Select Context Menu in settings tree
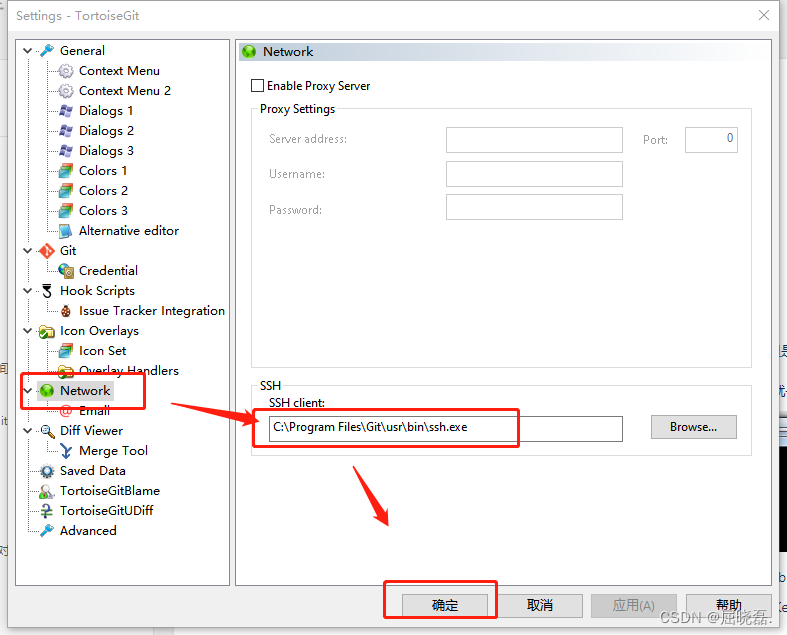The image size is (787, 635). click(119, 71)
